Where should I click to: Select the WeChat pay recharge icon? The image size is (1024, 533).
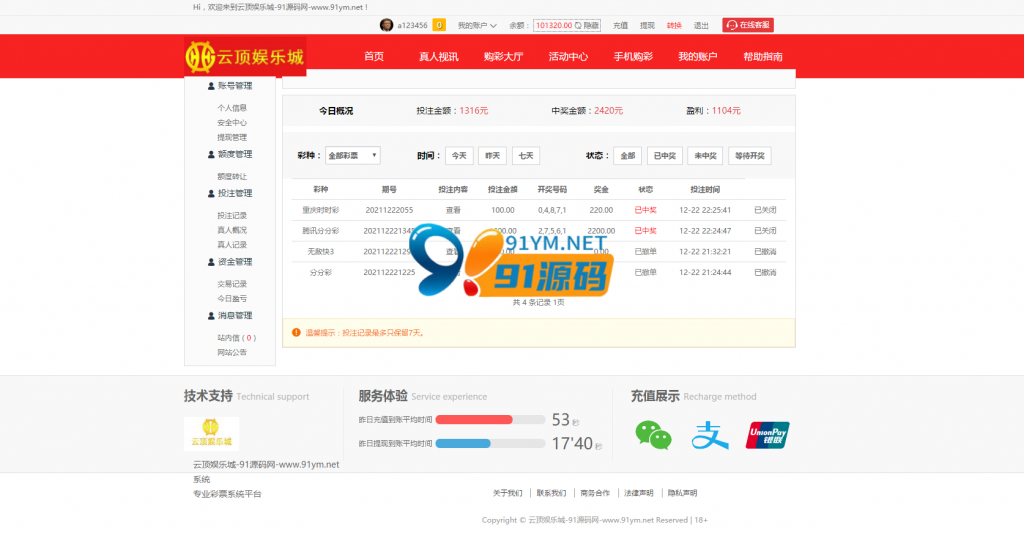click(653, 435)
